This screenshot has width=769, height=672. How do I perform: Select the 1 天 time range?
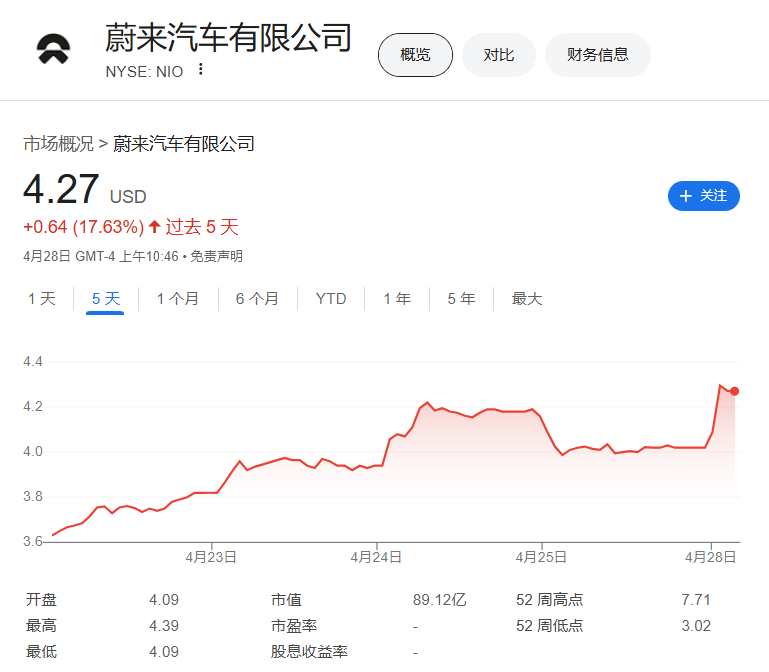[x=42, y=298]
